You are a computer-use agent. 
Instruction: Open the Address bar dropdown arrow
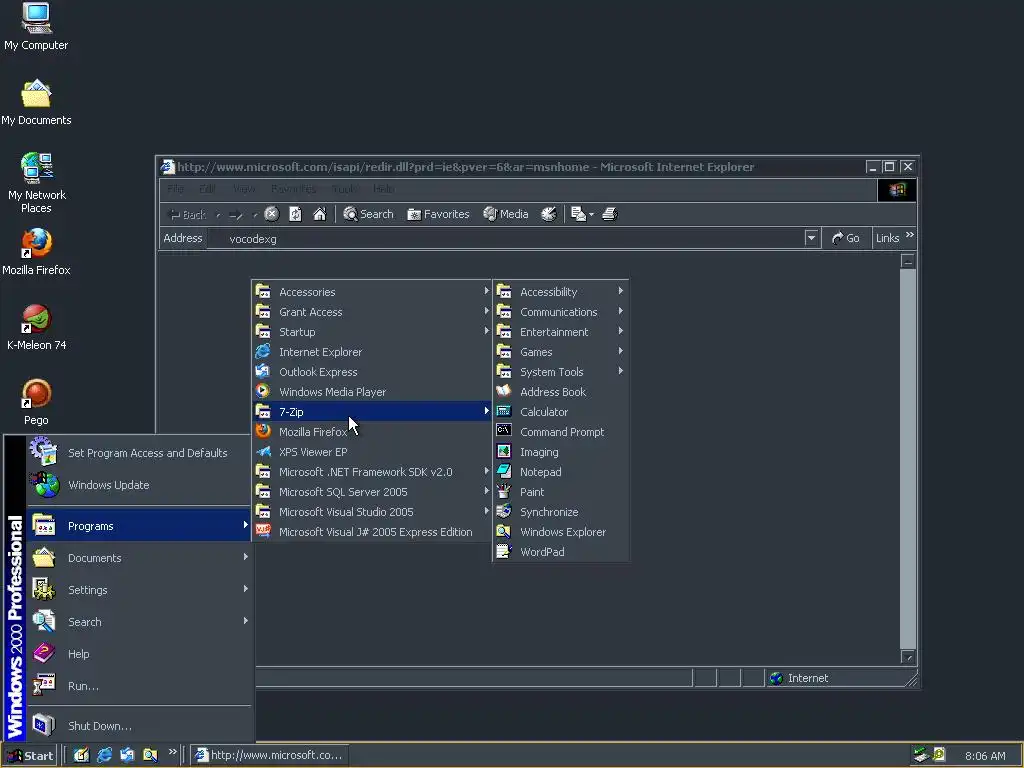811,238
